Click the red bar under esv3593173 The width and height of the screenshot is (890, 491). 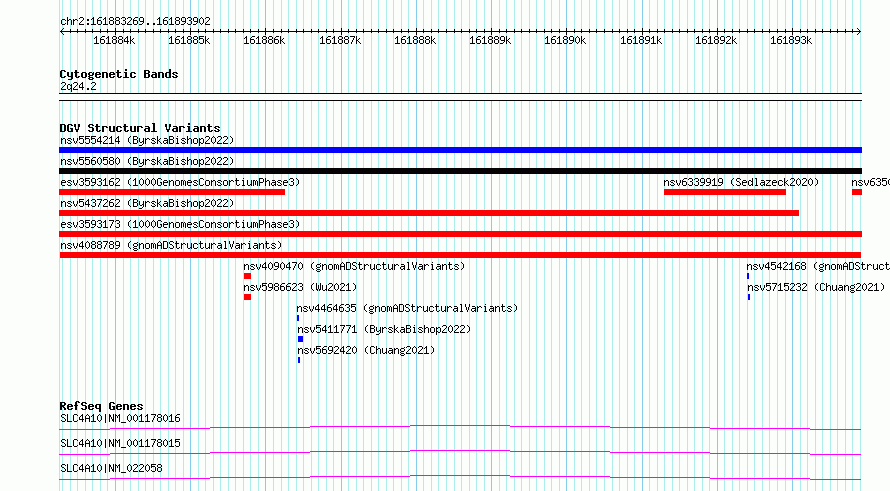pos(460,234)
